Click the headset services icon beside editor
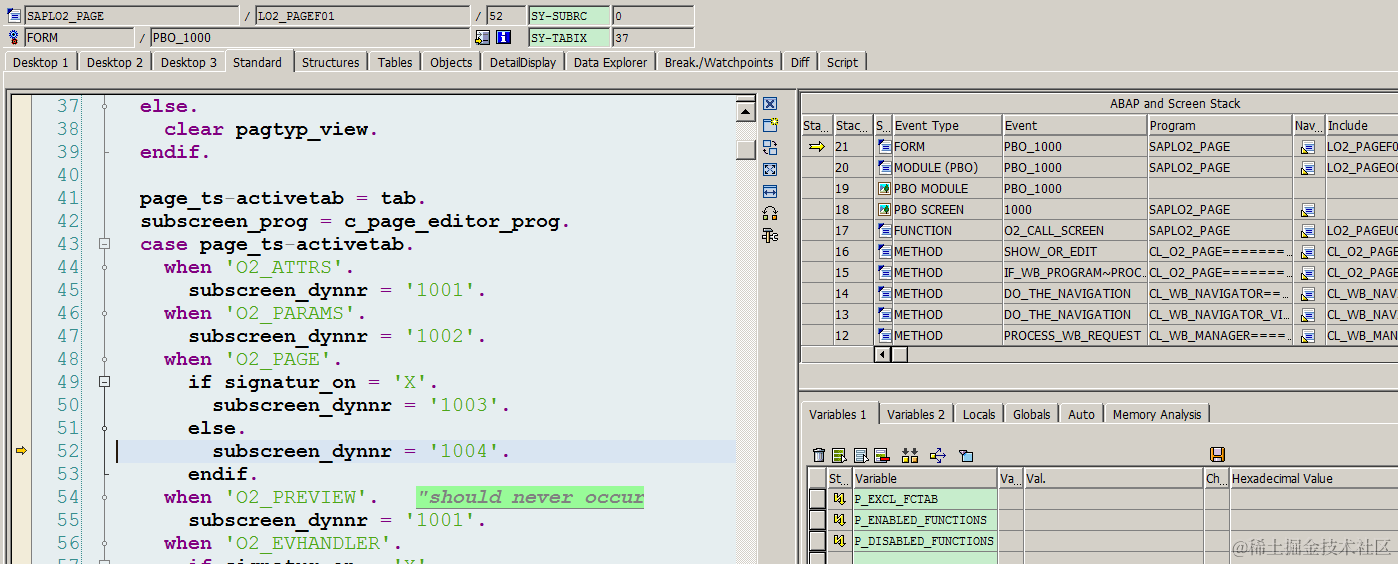1398x564 pixels. click(770, 213)
